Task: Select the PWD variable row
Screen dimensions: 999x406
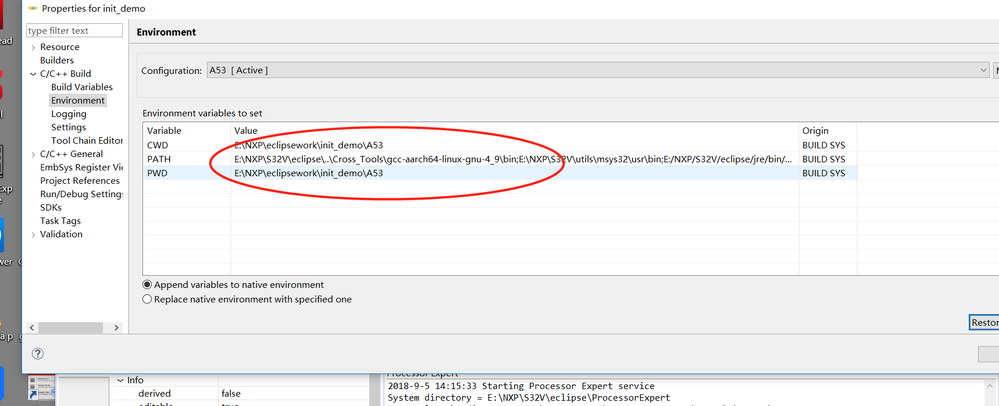Action: (500, 173)
